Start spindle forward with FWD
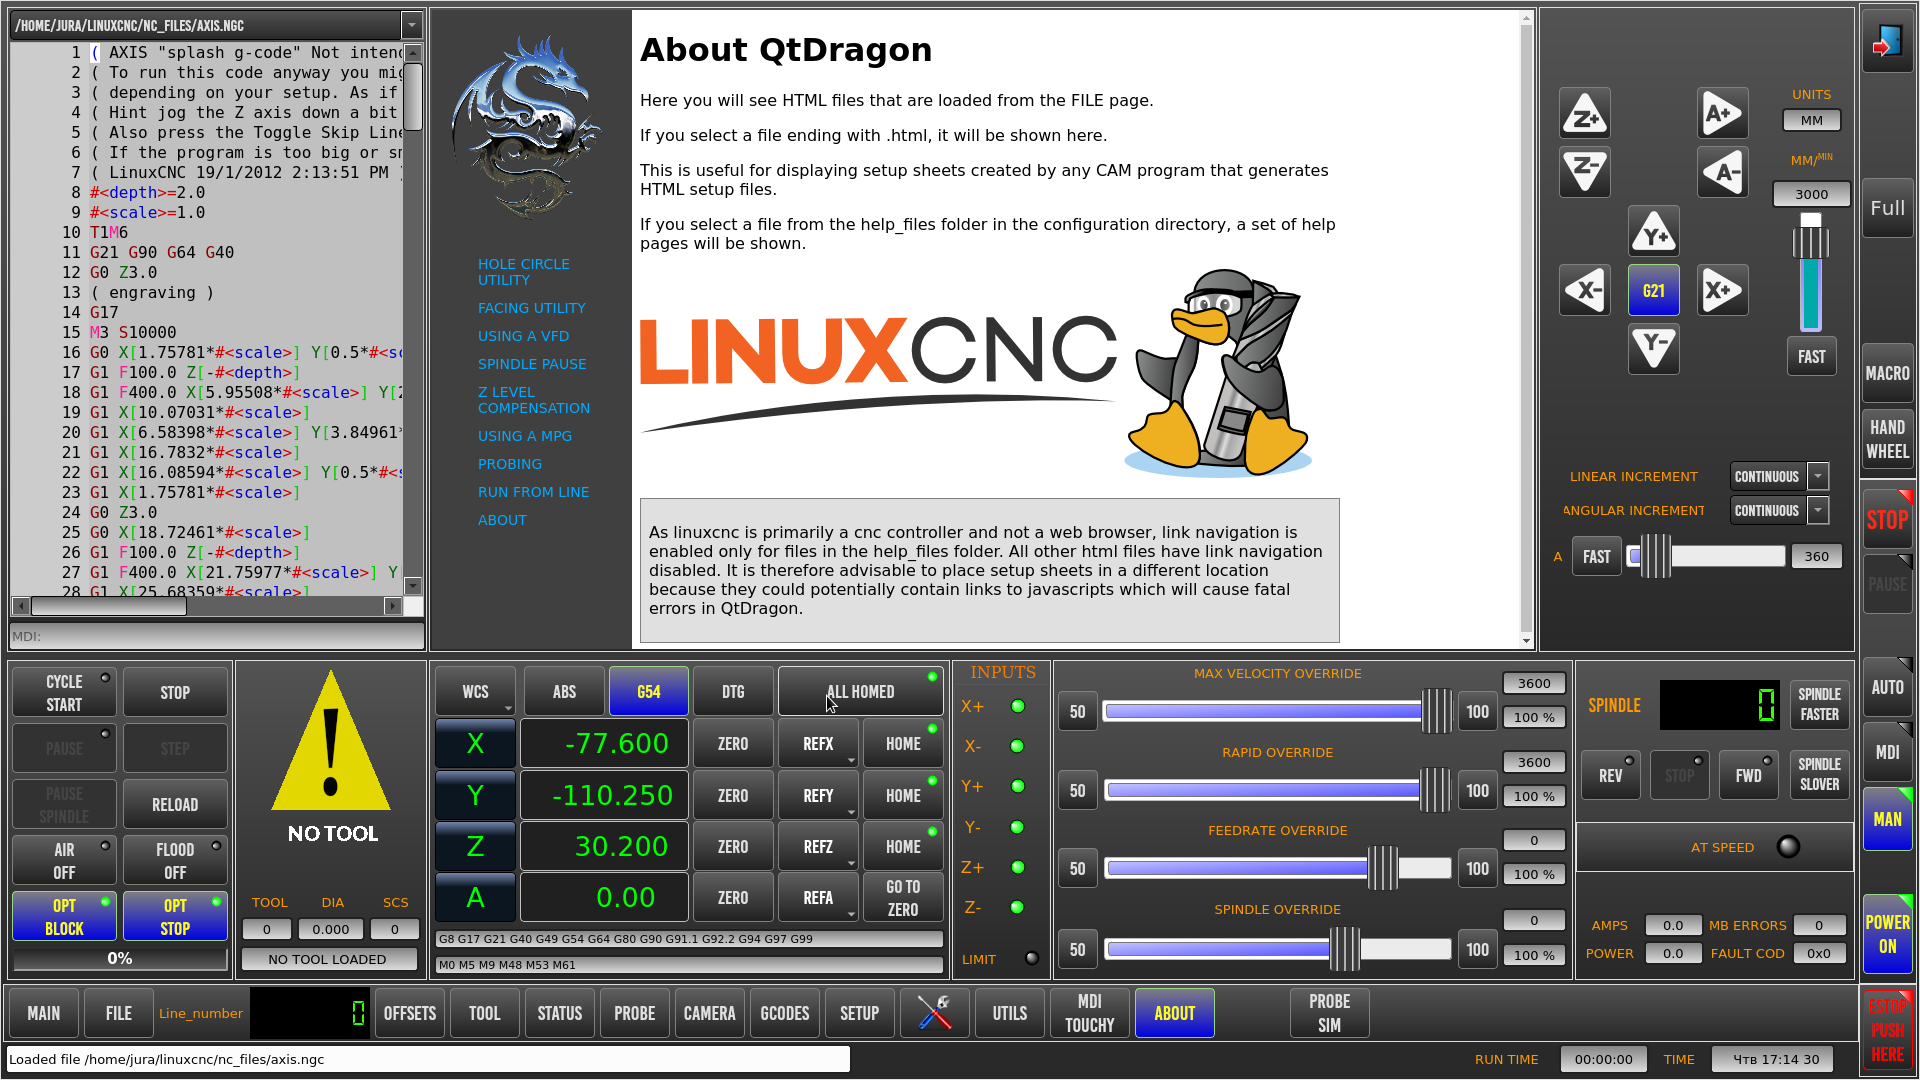 [1748, 776]
